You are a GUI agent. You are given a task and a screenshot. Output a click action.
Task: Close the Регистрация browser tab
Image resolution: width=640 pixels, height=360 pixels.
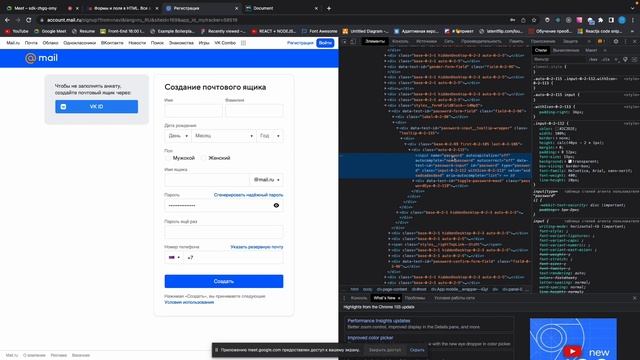click(236, 8)
